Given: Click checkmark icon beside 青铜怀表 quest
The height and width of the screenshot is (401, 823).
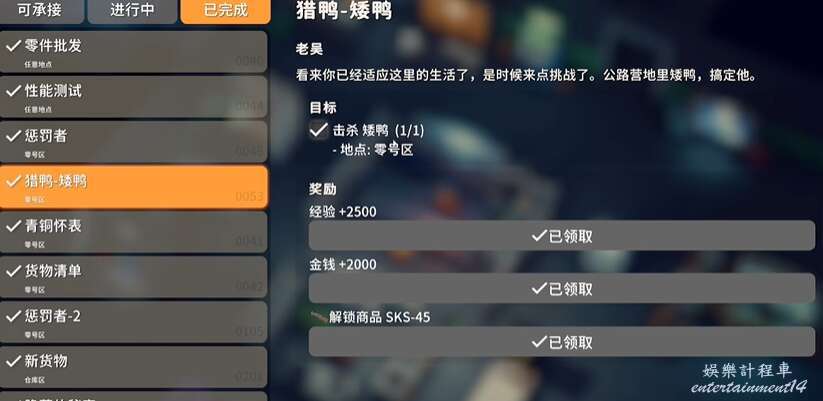Looking at the screenshot, I should pyautogui.click(x=13, y=227).
